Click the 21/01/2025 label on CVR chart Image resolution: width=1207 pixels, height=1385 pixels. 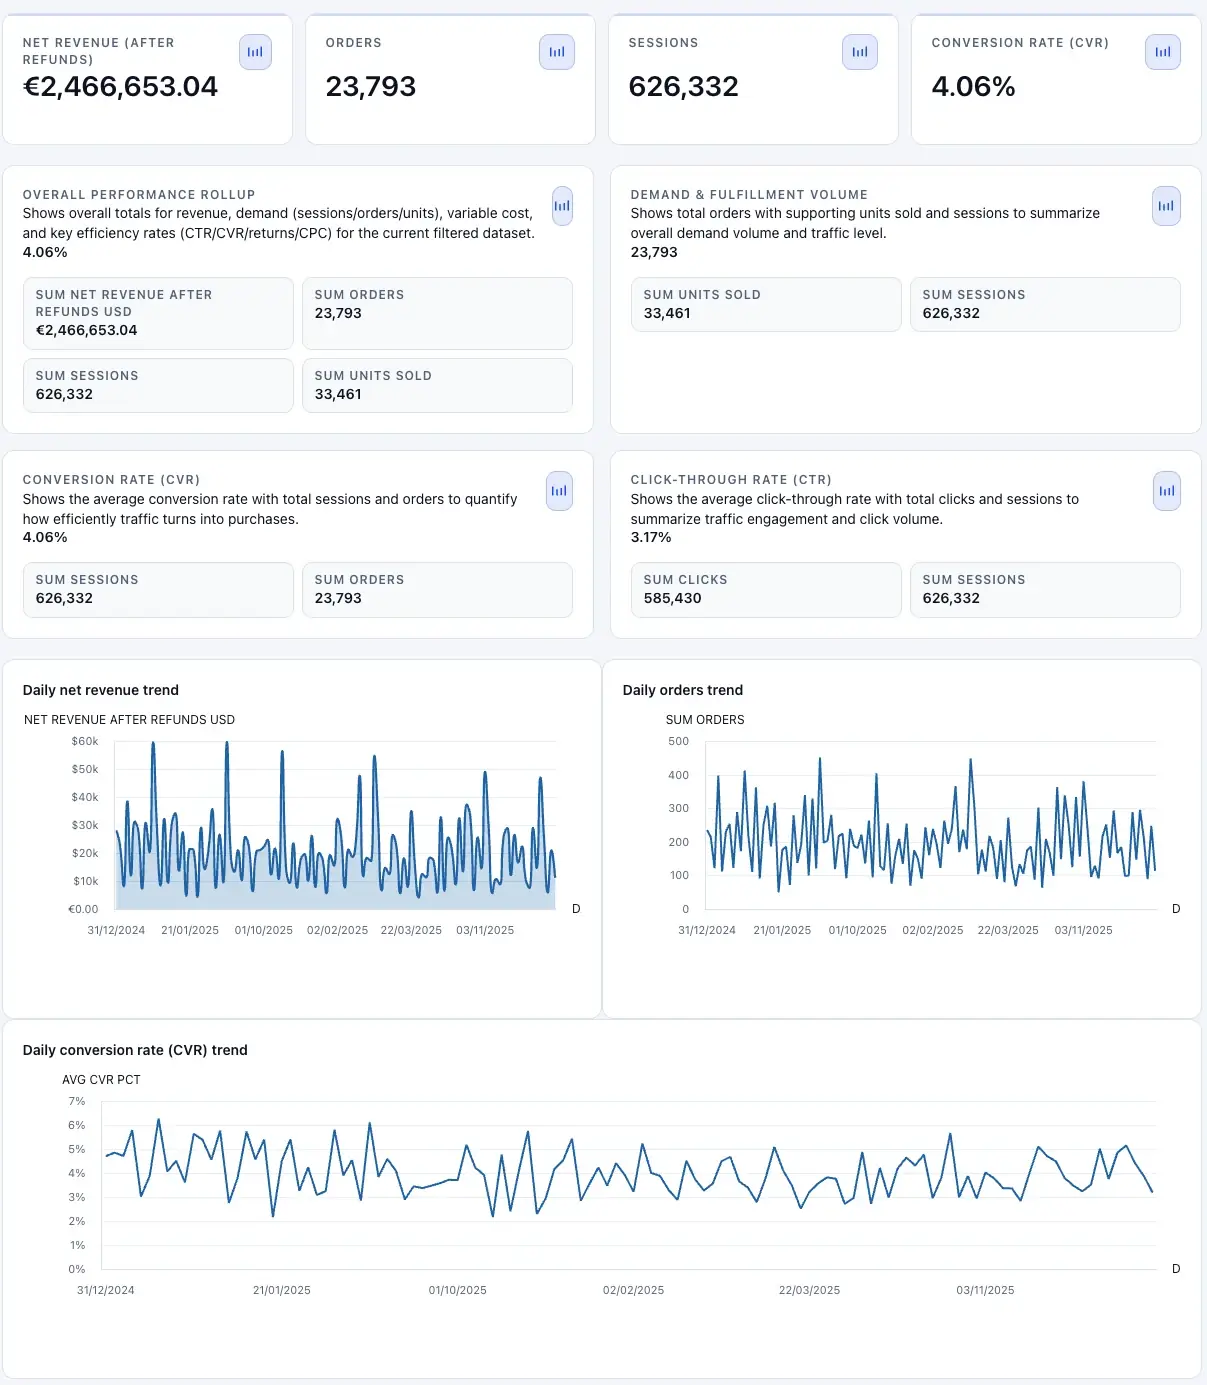(282, 1290)
